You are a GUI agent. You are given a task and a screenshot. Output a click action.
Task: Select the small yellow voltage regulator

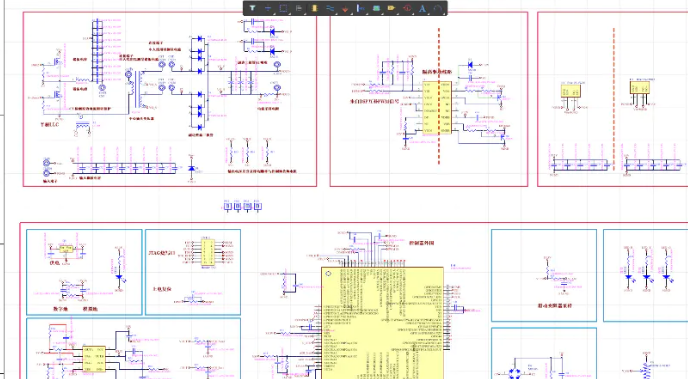click(x=66, y=249)
